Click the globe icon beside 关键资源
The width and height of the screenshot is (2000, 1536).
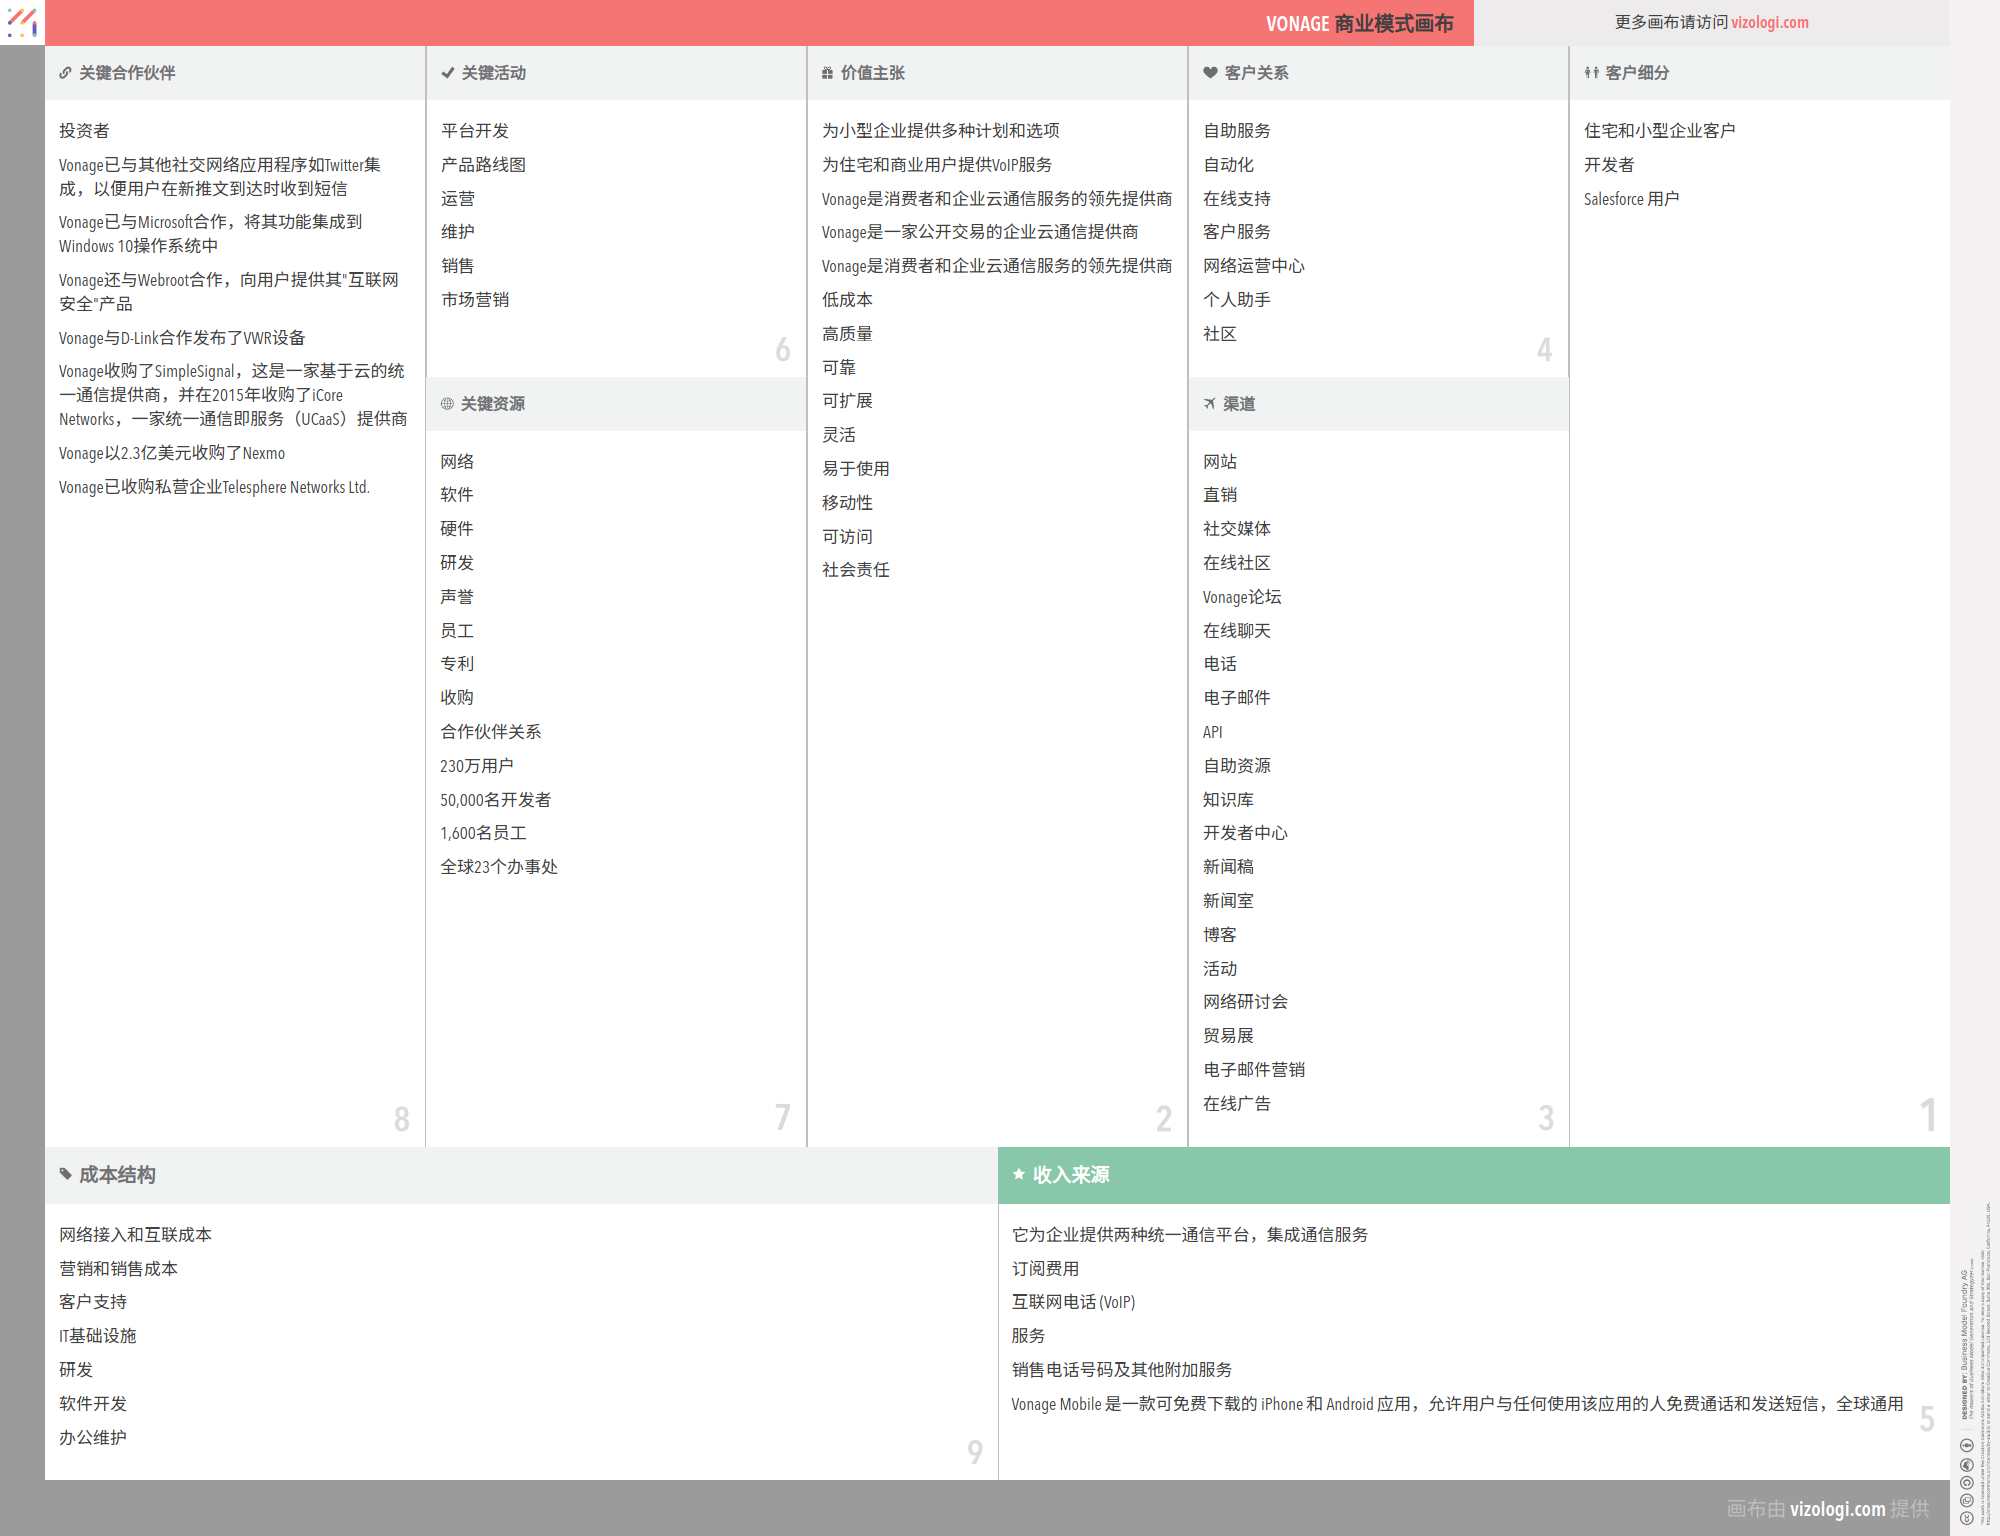[x=447, y=404]
